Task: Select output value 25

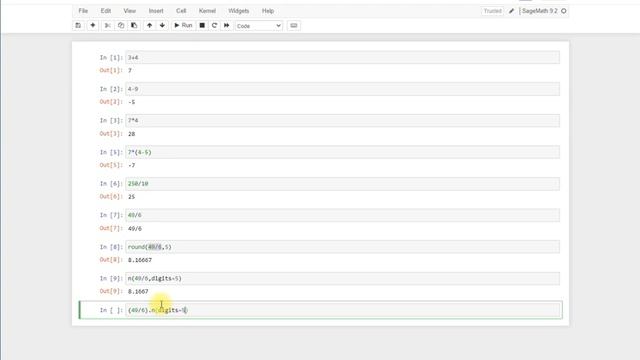Action: click(x=131, y=197)
